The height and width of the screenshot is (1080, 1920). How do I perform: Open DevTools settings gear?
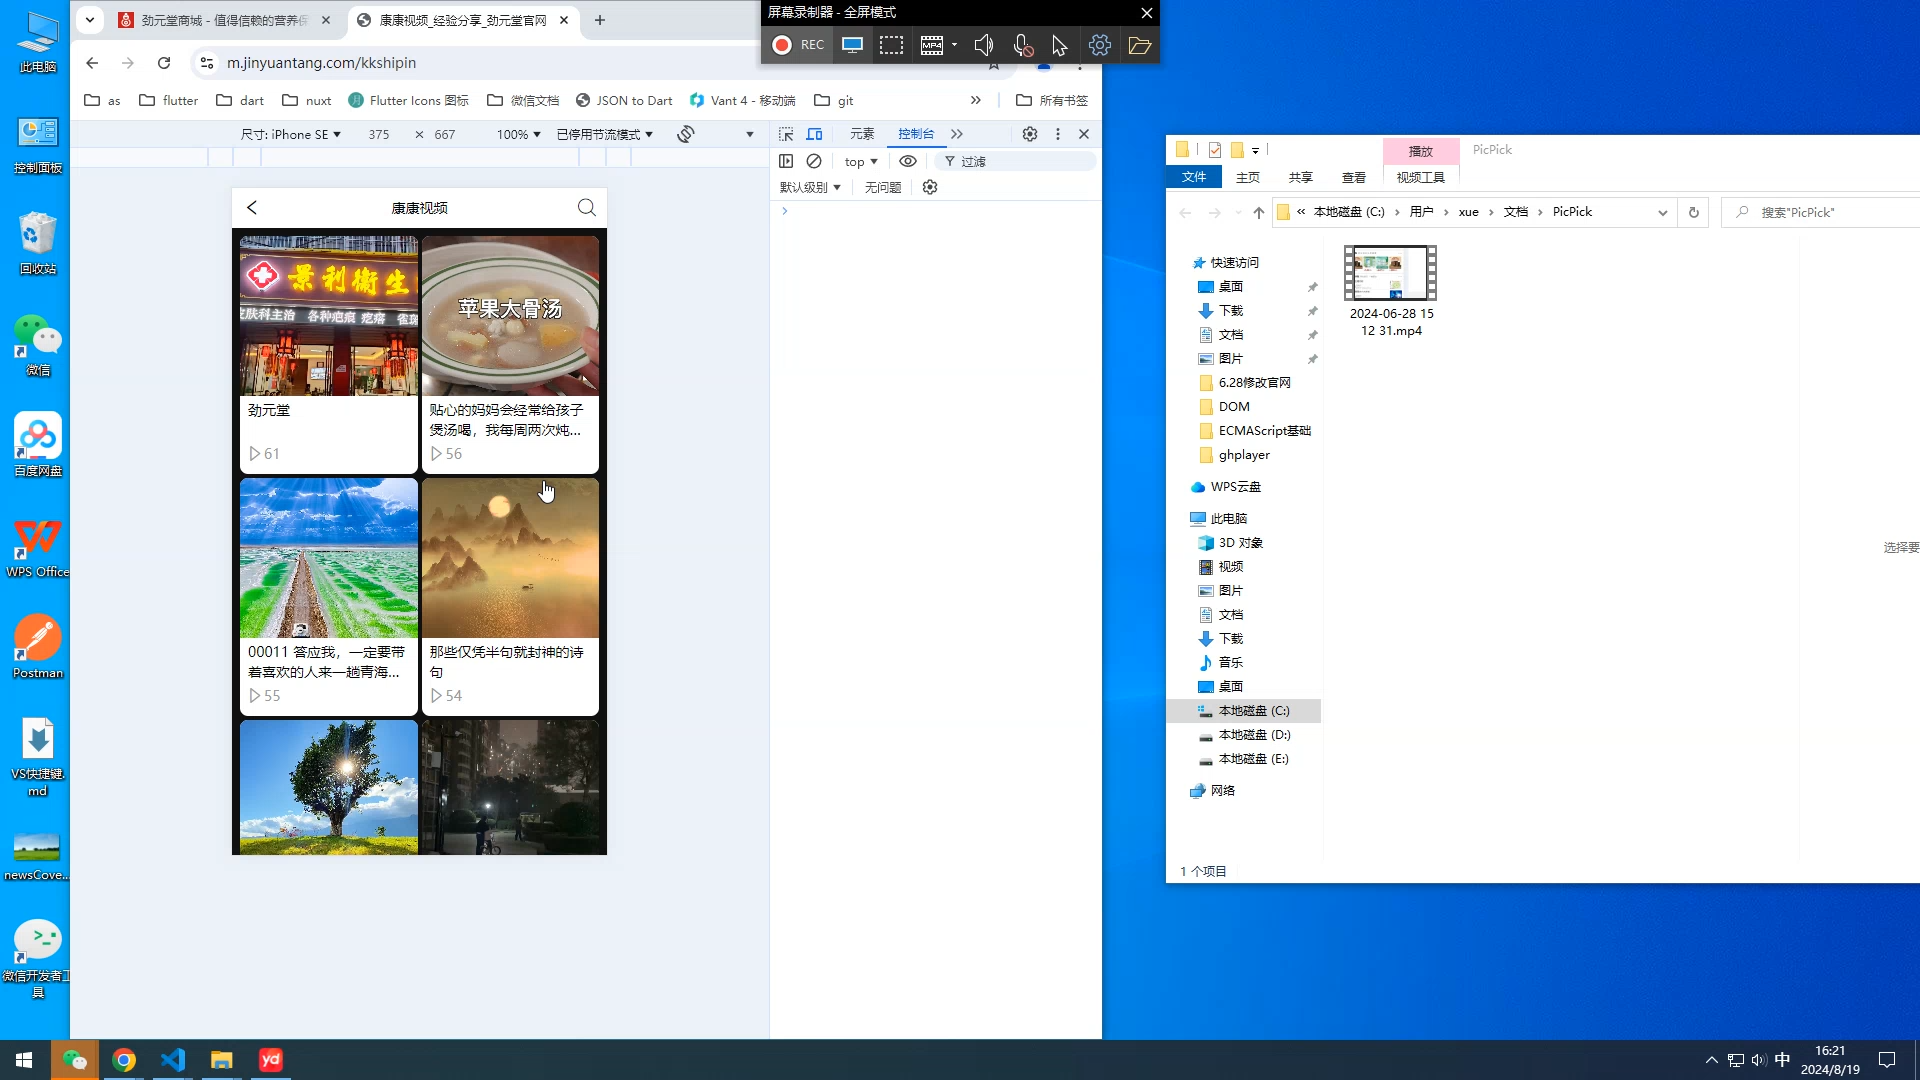[x=1030, y=134]
